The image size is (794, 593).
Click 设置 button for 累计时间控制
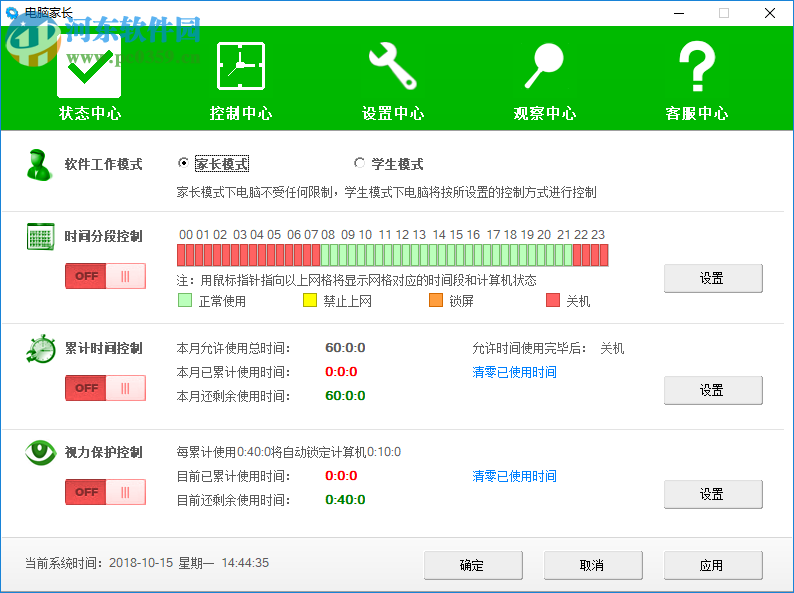[713, 390]
